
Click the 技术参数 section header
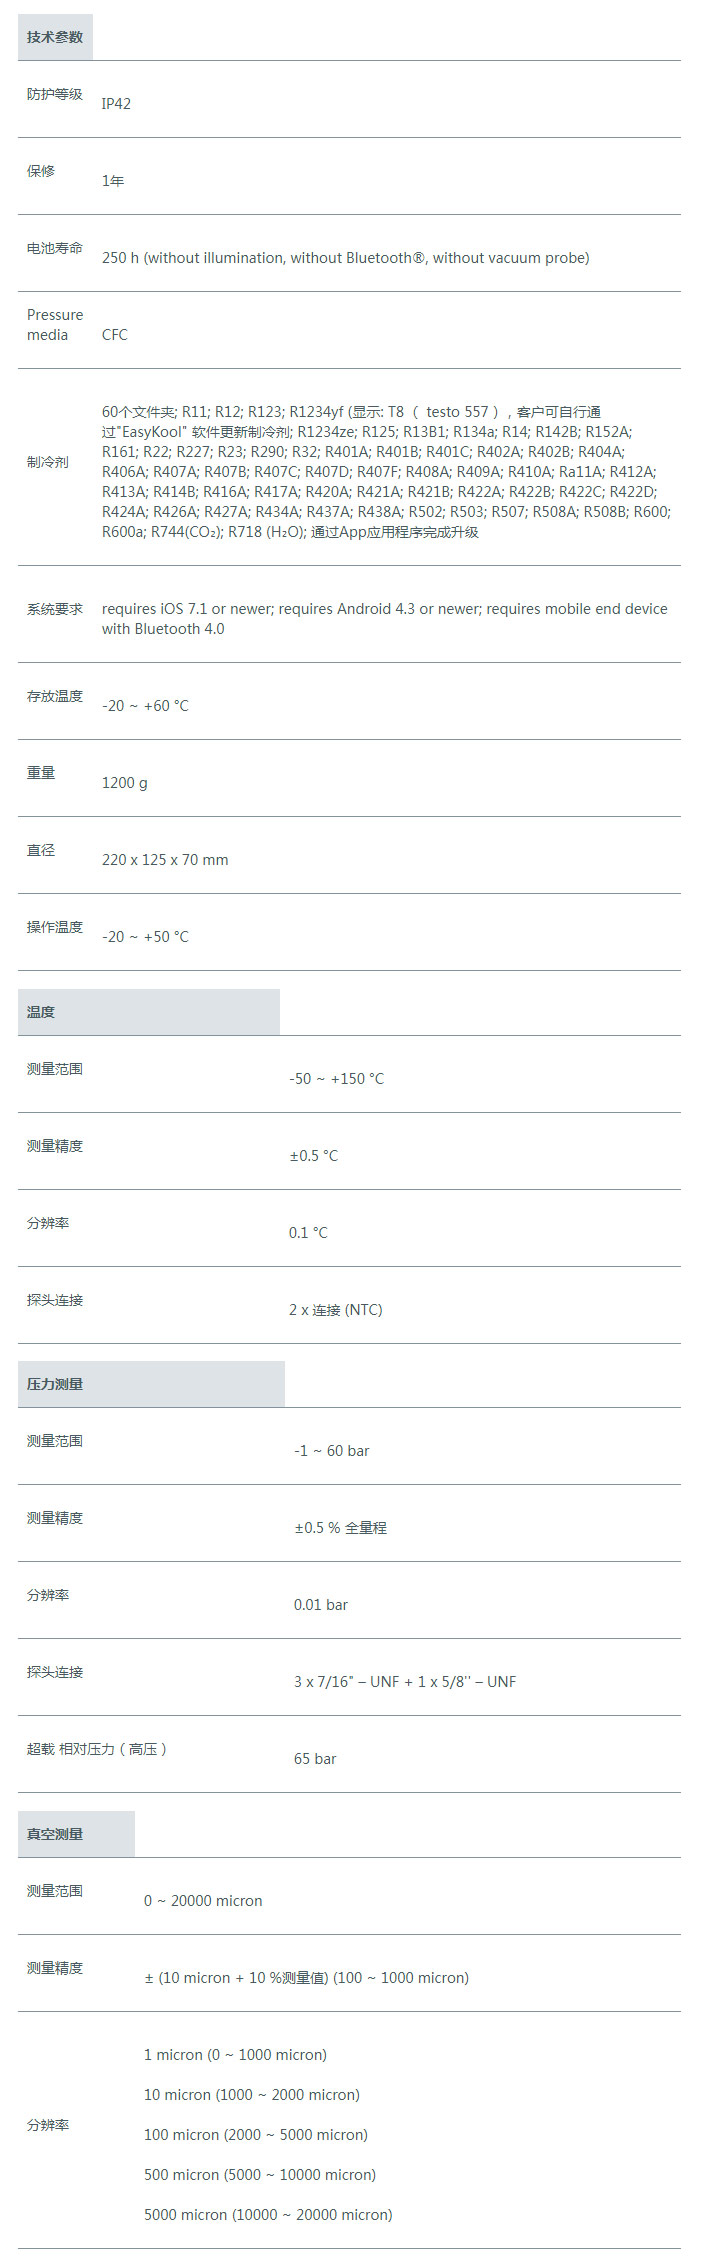pos(55,37)
